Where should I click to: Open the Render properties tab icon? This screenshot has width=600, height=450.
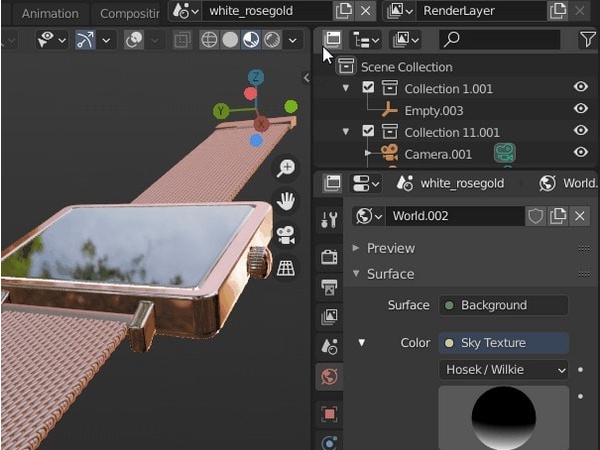click(329, 256)
